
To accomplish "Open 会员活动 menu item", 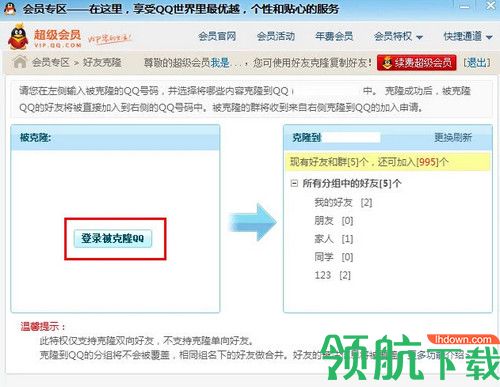I will coord(276,36).
